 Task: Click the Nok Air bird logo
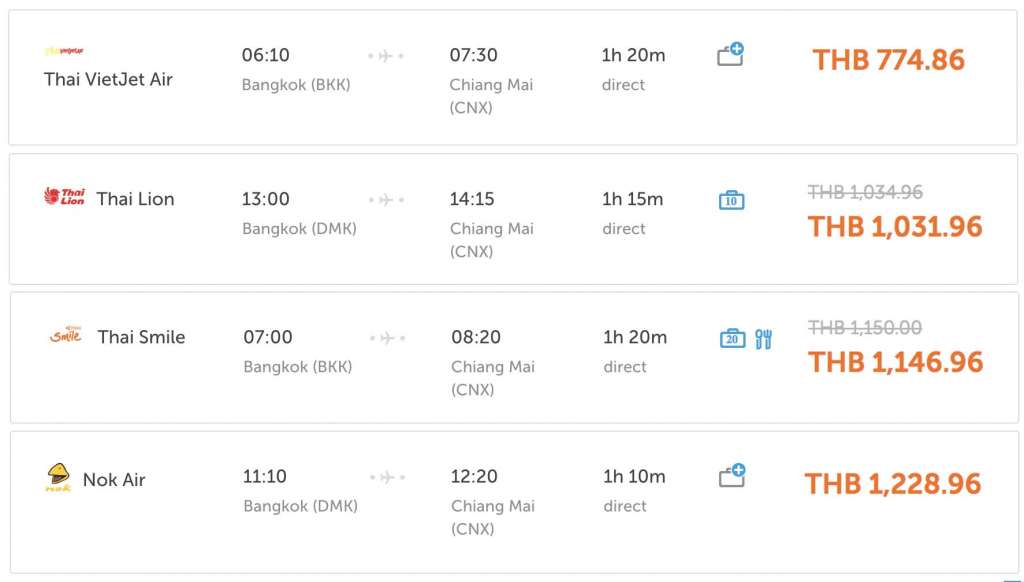pyautogui.click(x=58, y=478)
